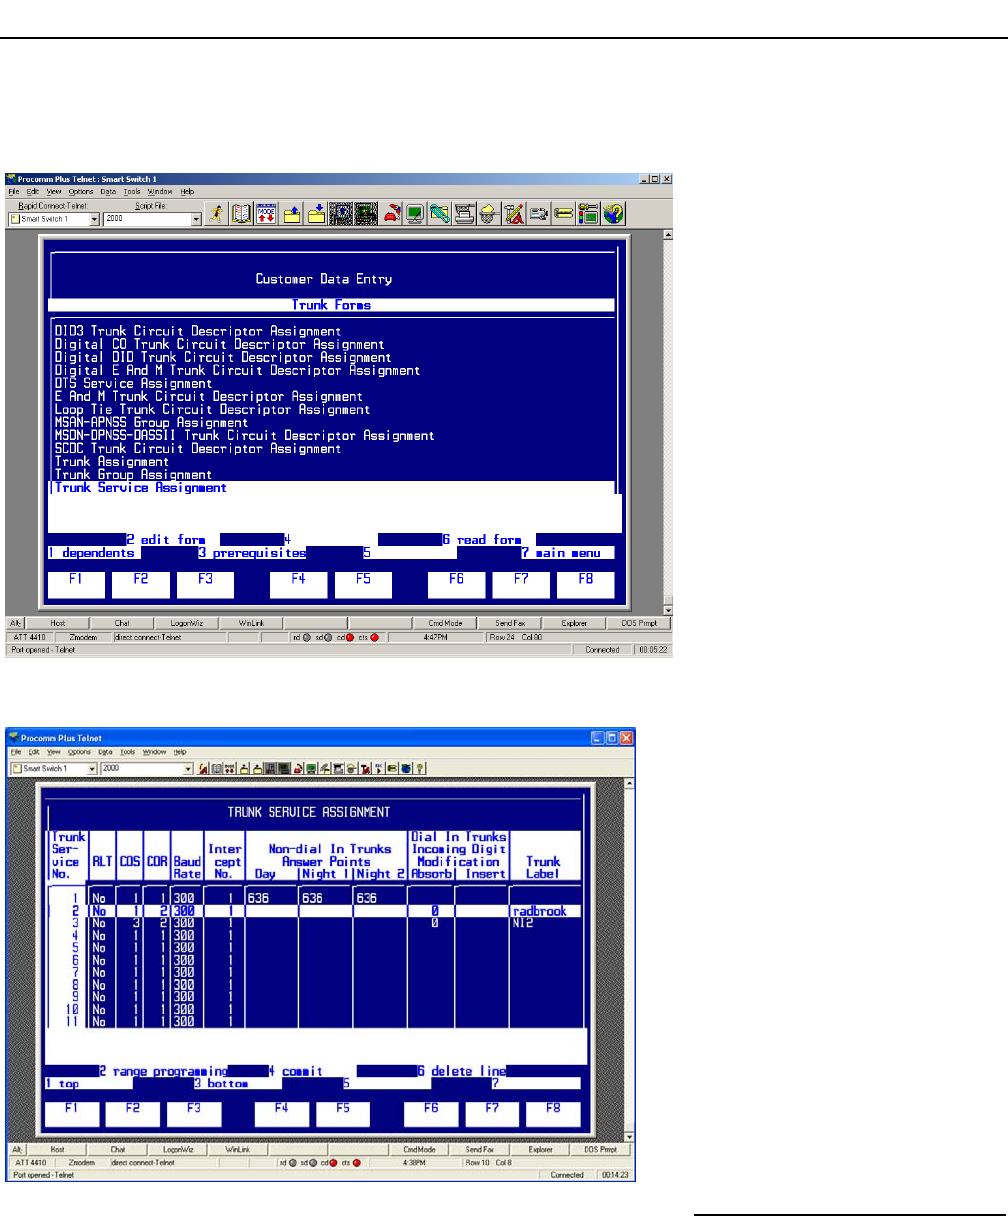Click the F2 key button in Trunk Forms screen
This screenshot has width=1008, height=1216.
(x=140, y=585)
